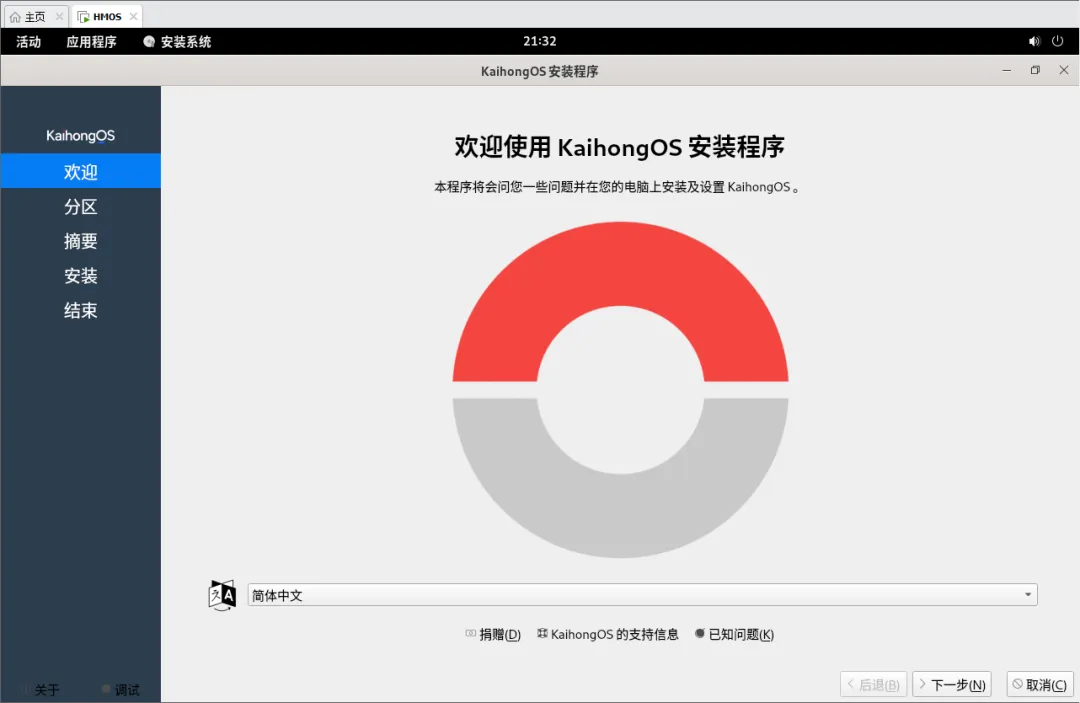1080x703 pixels.
Task: Open 已知问题(K) known issues
Action: click(734, 634)
